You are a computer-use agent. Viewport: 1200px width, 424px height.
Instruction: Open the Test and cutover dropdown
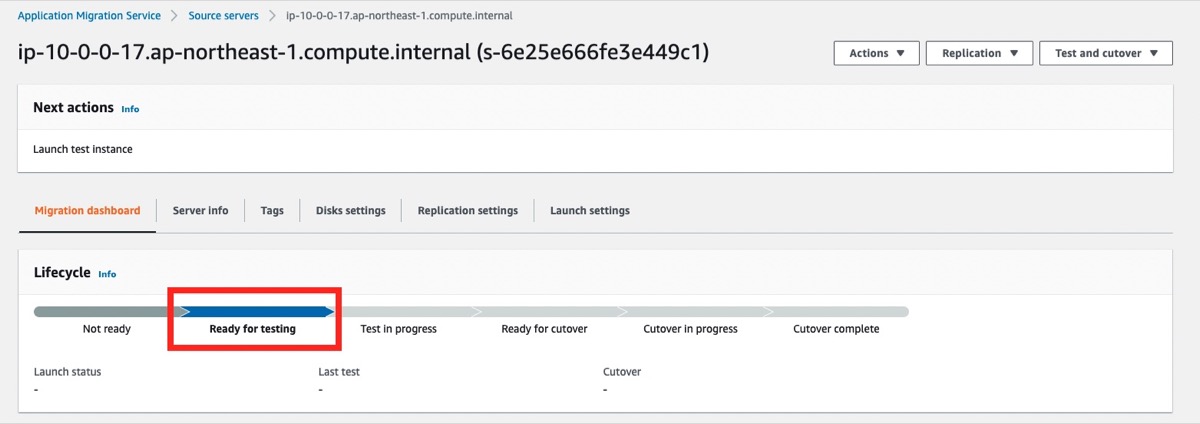[x=1106, y=53]
